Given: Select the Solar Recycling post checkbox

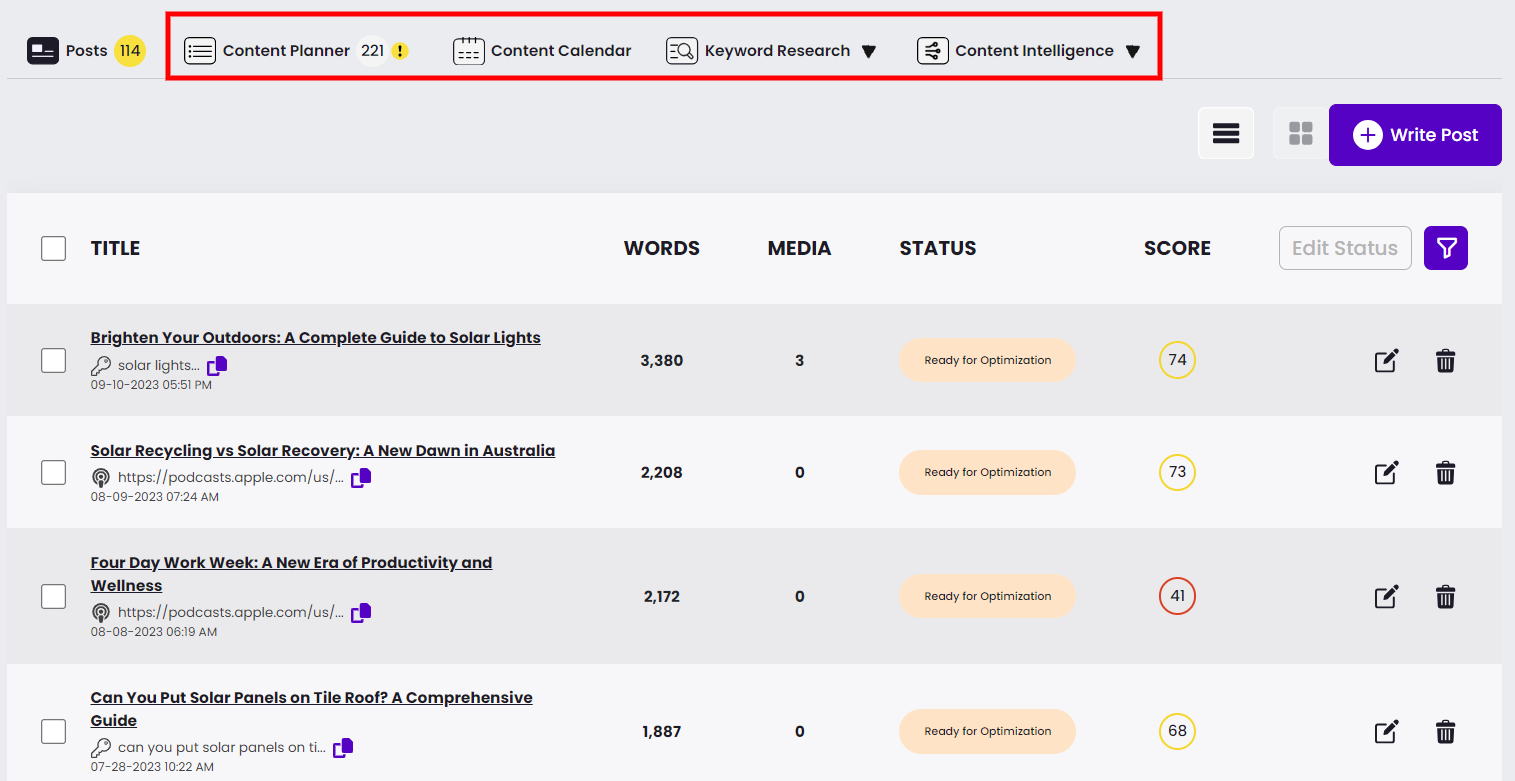Looking at the screenshot, I should pyautogui.click(x=54, y=472).
